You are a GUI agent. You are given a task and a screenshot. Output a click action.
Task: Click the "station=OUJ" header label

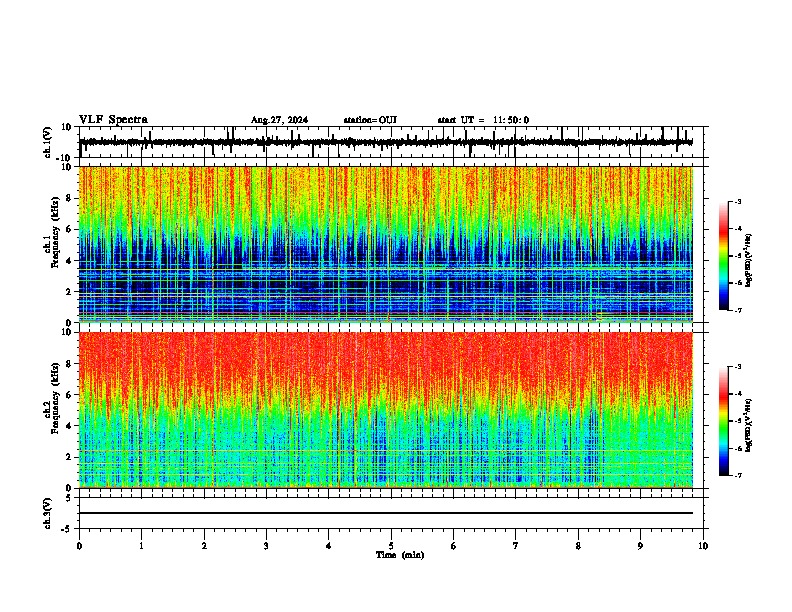pos(370,120)
